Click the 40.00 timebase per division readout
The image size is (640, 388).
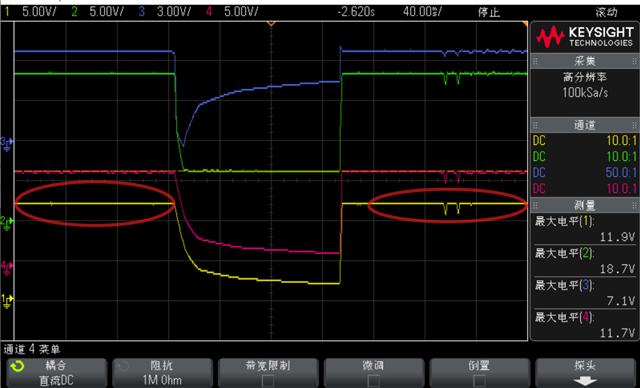(x=422, y=11)
